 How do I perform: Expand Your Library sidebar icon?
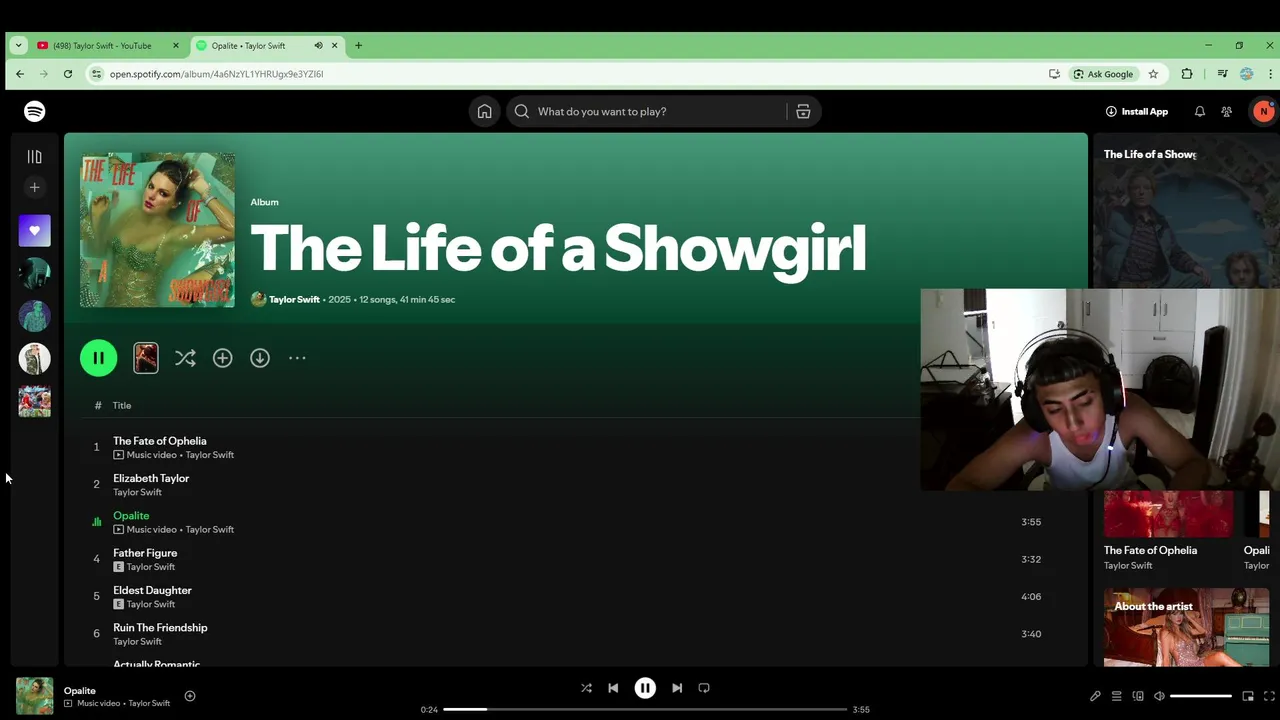click(x=34, y=156)
